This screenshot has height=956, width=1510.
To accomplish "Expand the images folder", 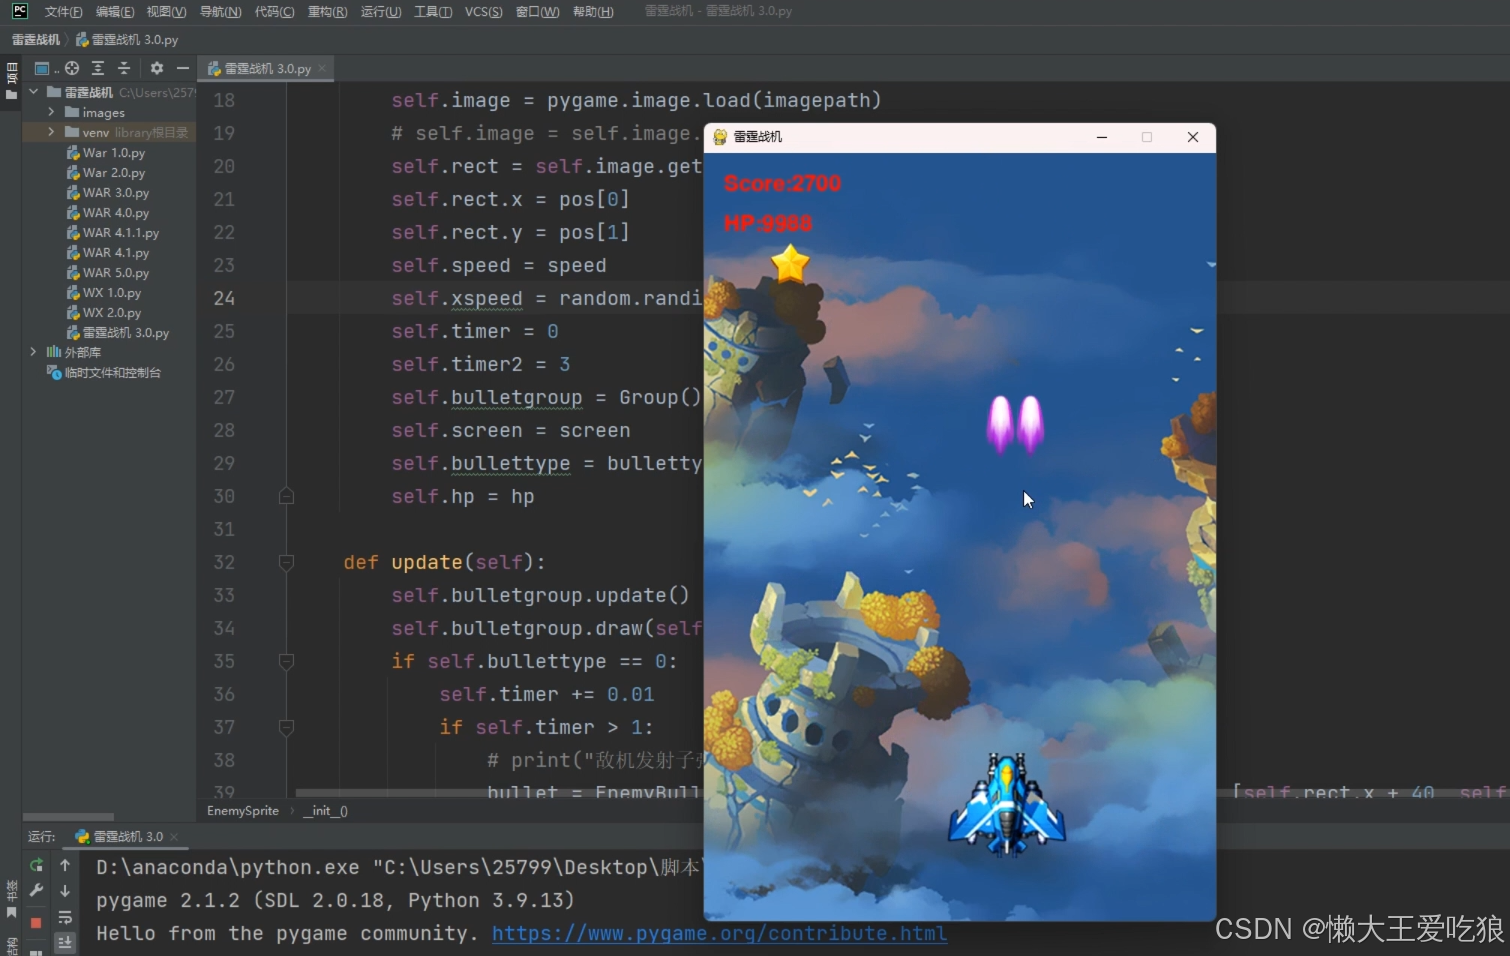I will tap(51, 112).
